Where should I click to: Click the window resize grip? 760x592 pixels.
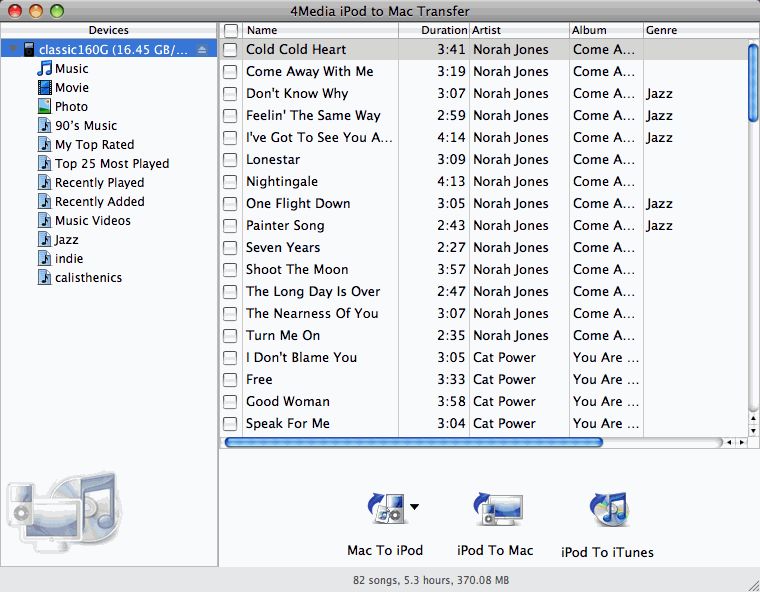(753, 585)
